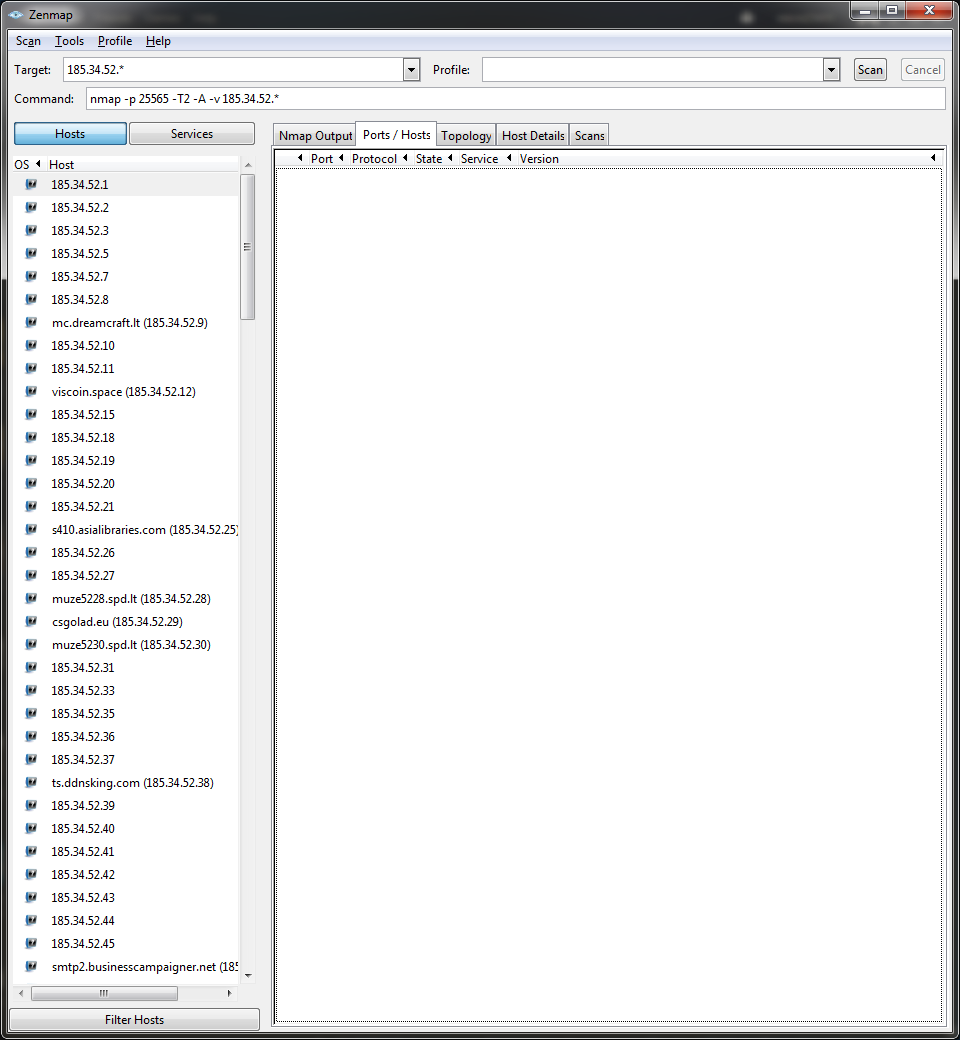Click the OS icon beside 185.34.52.2
This screenshot has height=1040, width=960.
31,208
